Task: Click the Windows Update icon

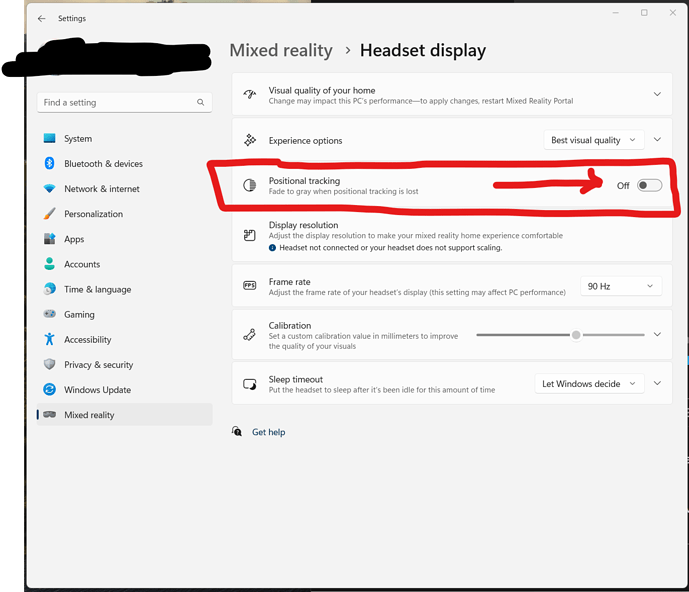Action: (x=49, y=390)
